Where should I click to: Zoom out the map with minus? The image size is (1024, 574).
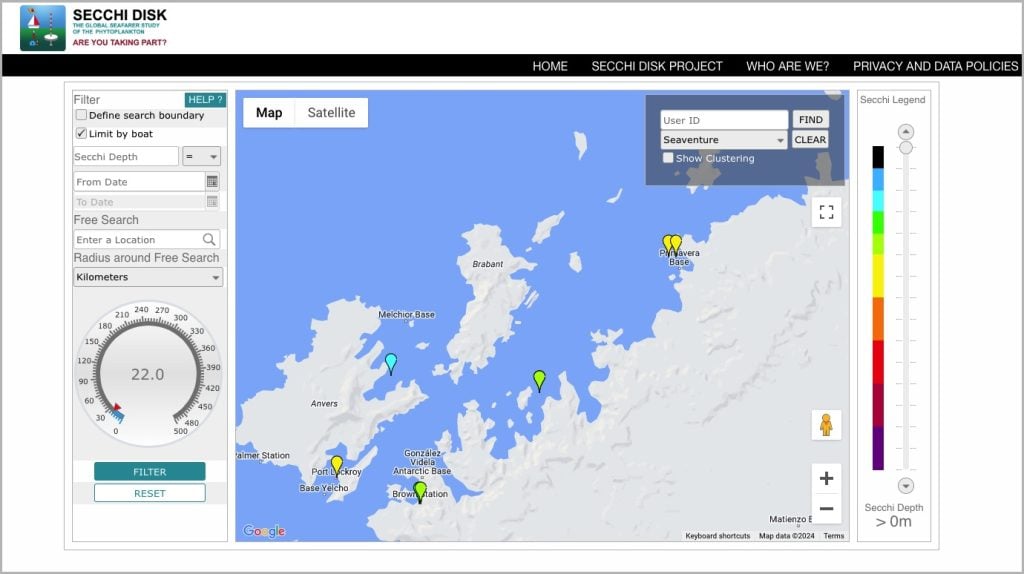point(826,509)
